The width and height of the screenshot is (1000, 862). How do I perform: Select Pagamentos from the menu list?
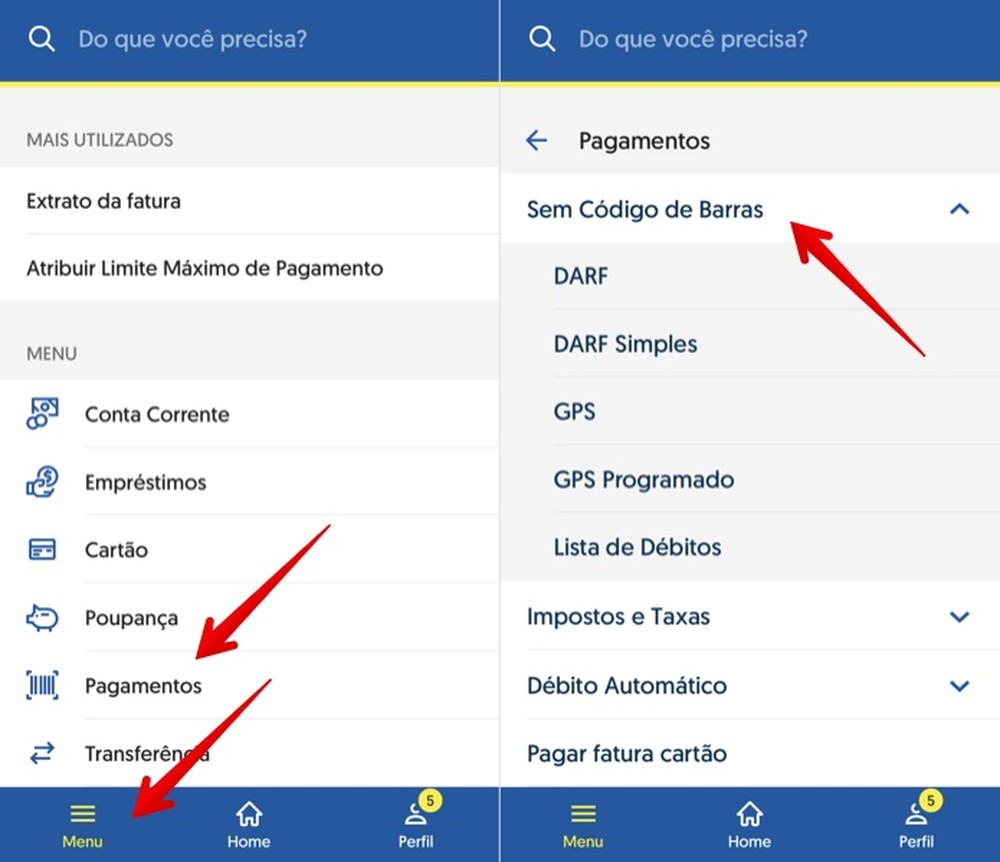(x=144, y=686)
